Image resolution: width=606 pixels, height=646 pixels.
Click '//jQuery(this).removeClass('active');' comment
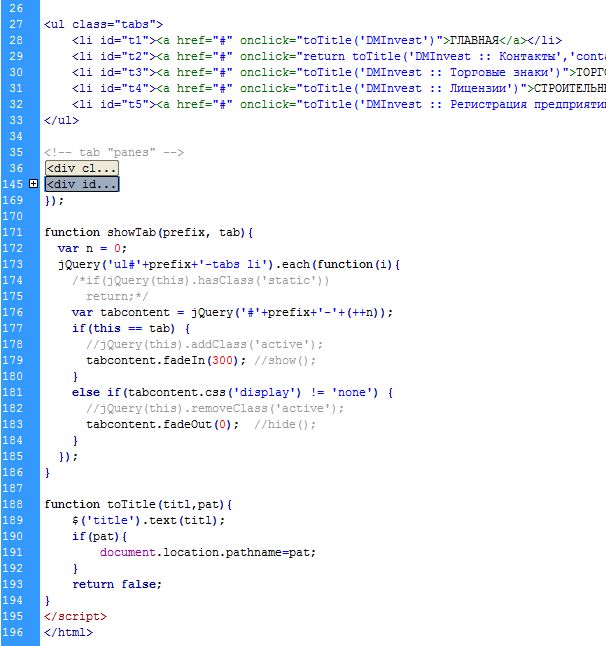pyautogui.click(x=215, y=408)
